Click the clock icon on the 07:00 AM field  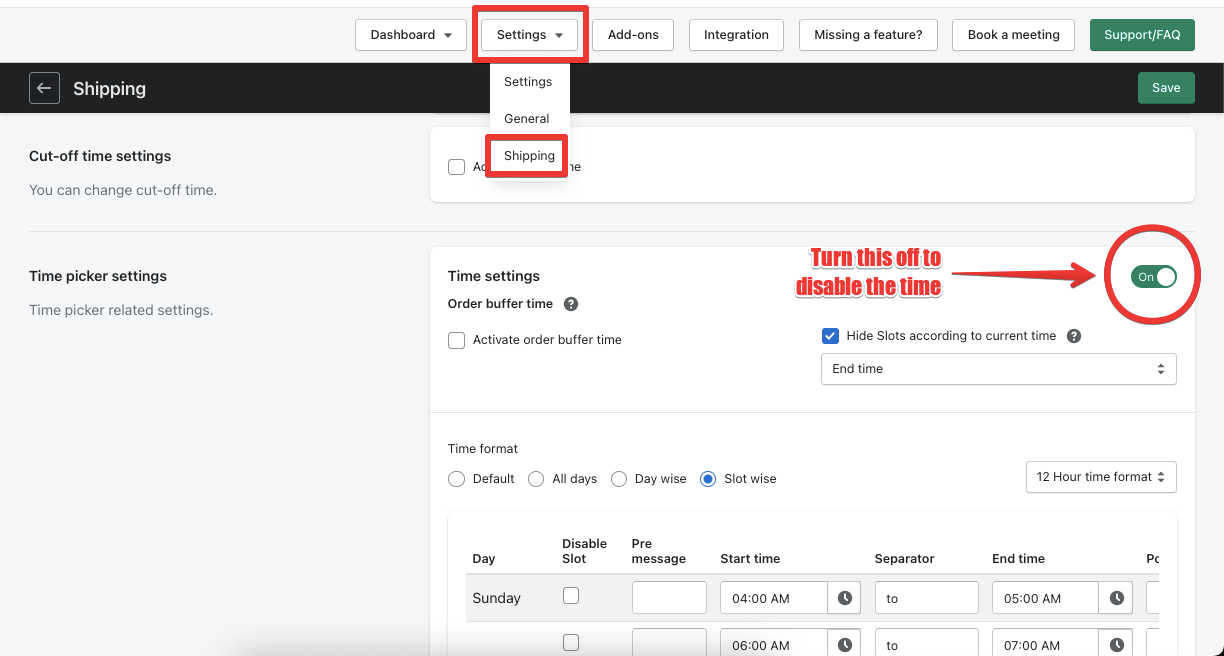tap(1116, 643)
